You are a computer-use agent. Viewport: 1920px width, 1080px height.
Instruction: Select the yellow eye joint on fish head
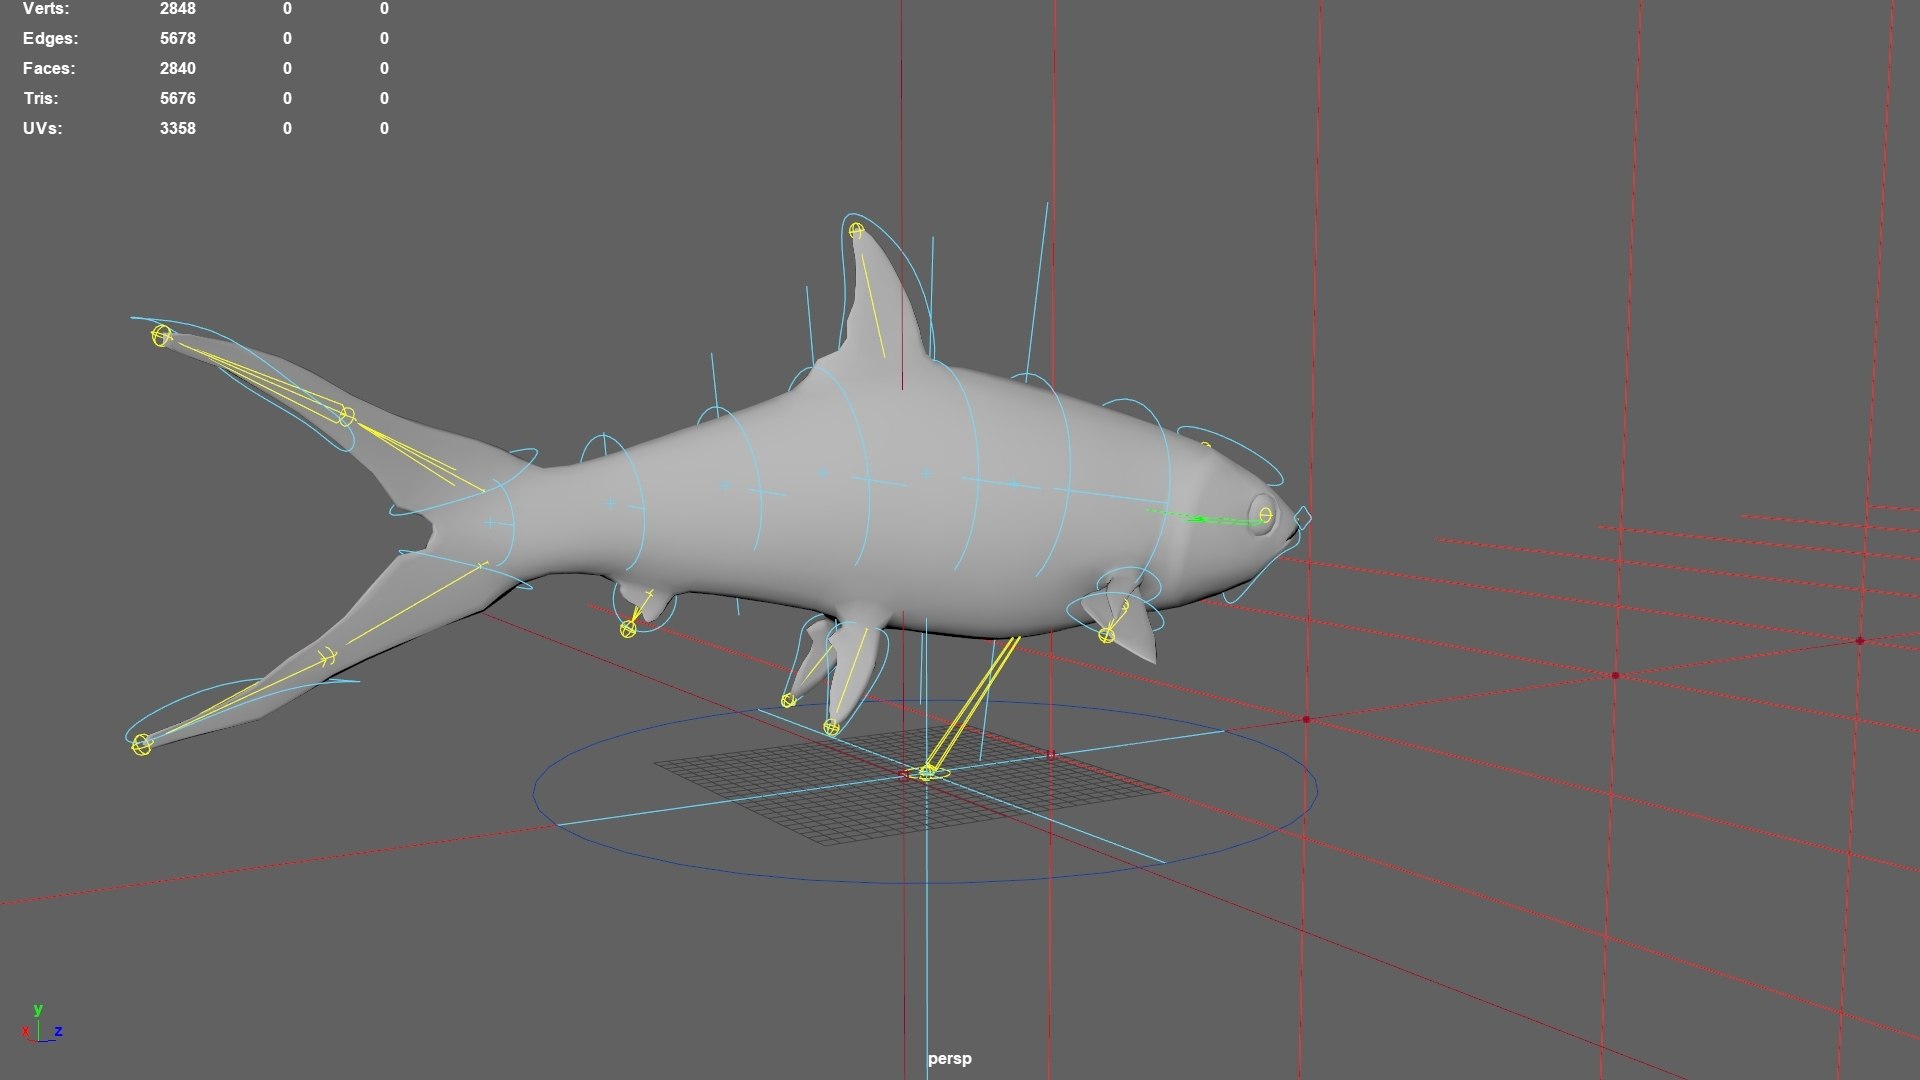(x=1266, y=515)
